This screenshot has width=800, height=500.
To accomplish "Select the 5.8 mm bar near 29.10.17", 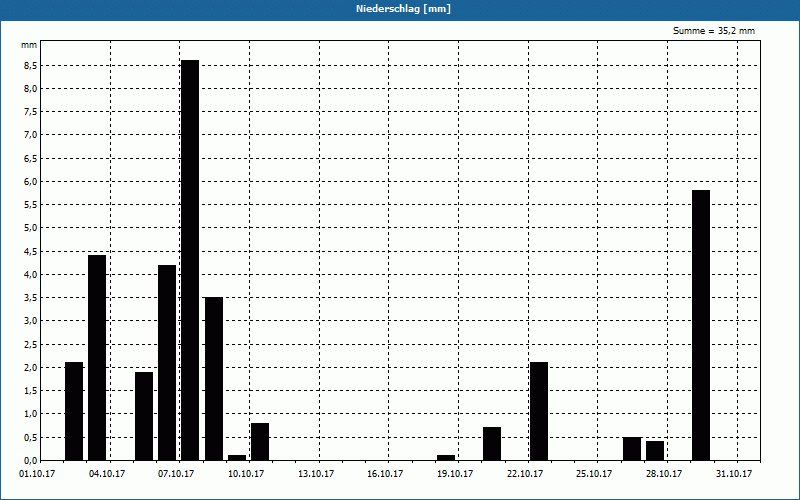I will [701, 326].
